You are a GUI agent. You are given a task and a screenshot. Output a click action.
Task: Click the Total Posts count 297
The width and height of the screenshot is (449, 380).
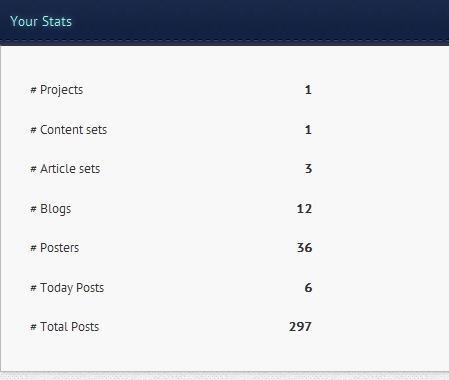(x=300, y=327)
